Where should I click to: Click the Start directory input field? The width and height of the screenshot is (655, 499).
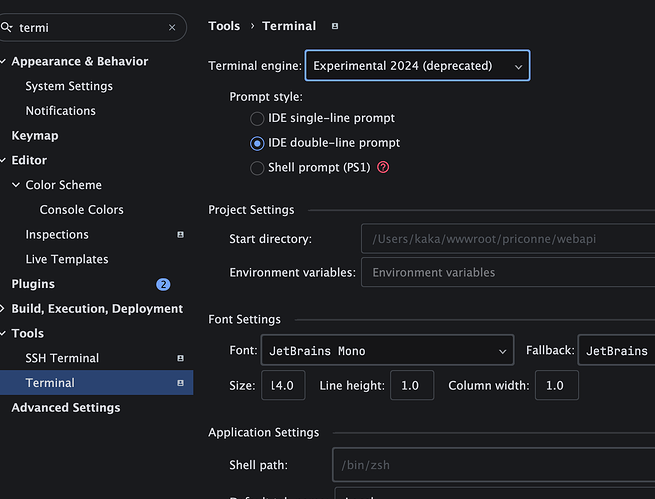pos(508,239)
